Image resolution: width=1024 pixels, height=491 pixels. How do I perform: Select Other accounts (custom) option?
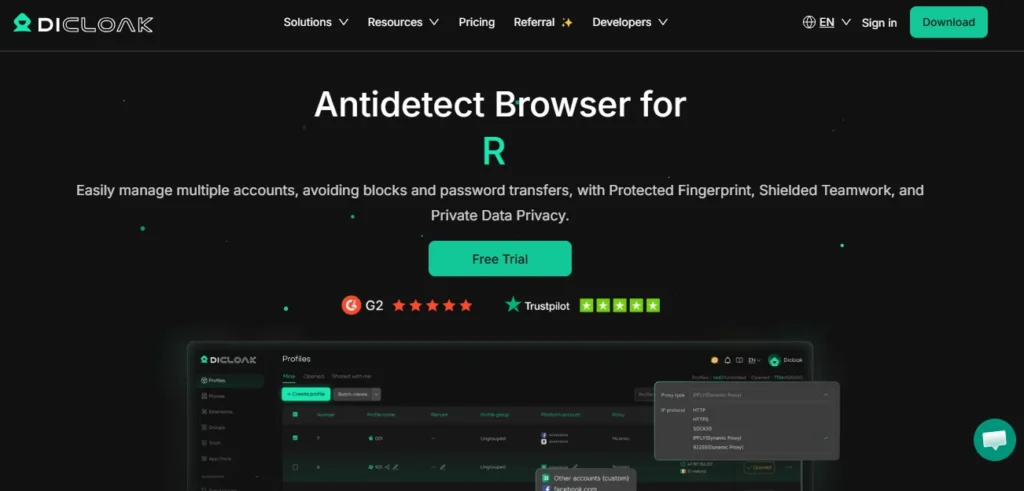[x=585, y=478]
